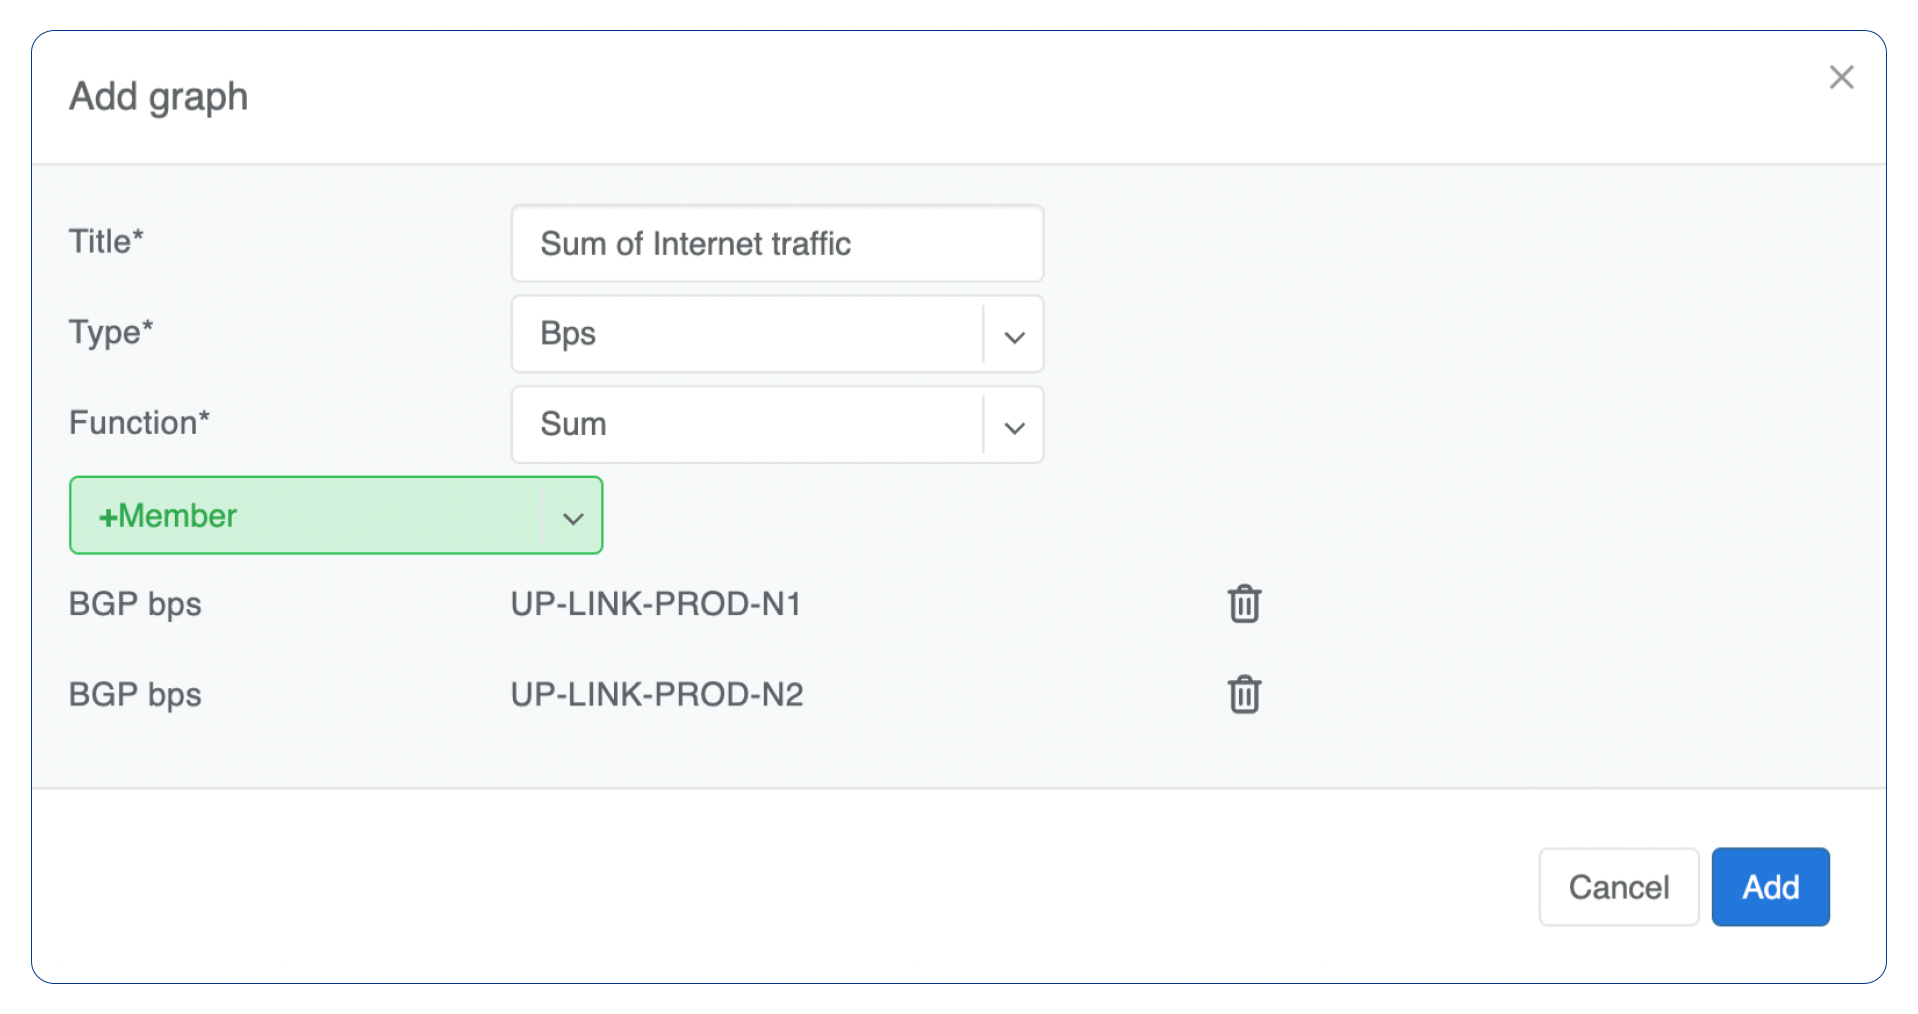Click BGP bps label of UP-LINK-PROD-N1 row

(x=135, y=604)
